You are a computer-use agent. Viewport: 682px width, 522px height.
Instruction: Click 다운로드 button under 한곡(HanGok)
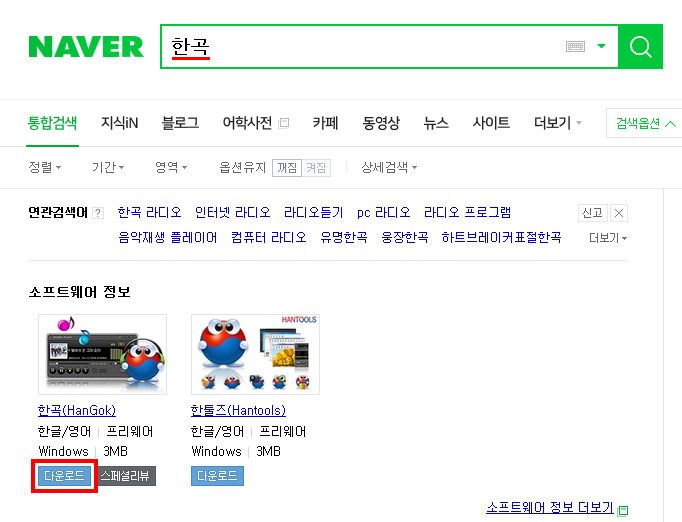click(x=64, y=475)
